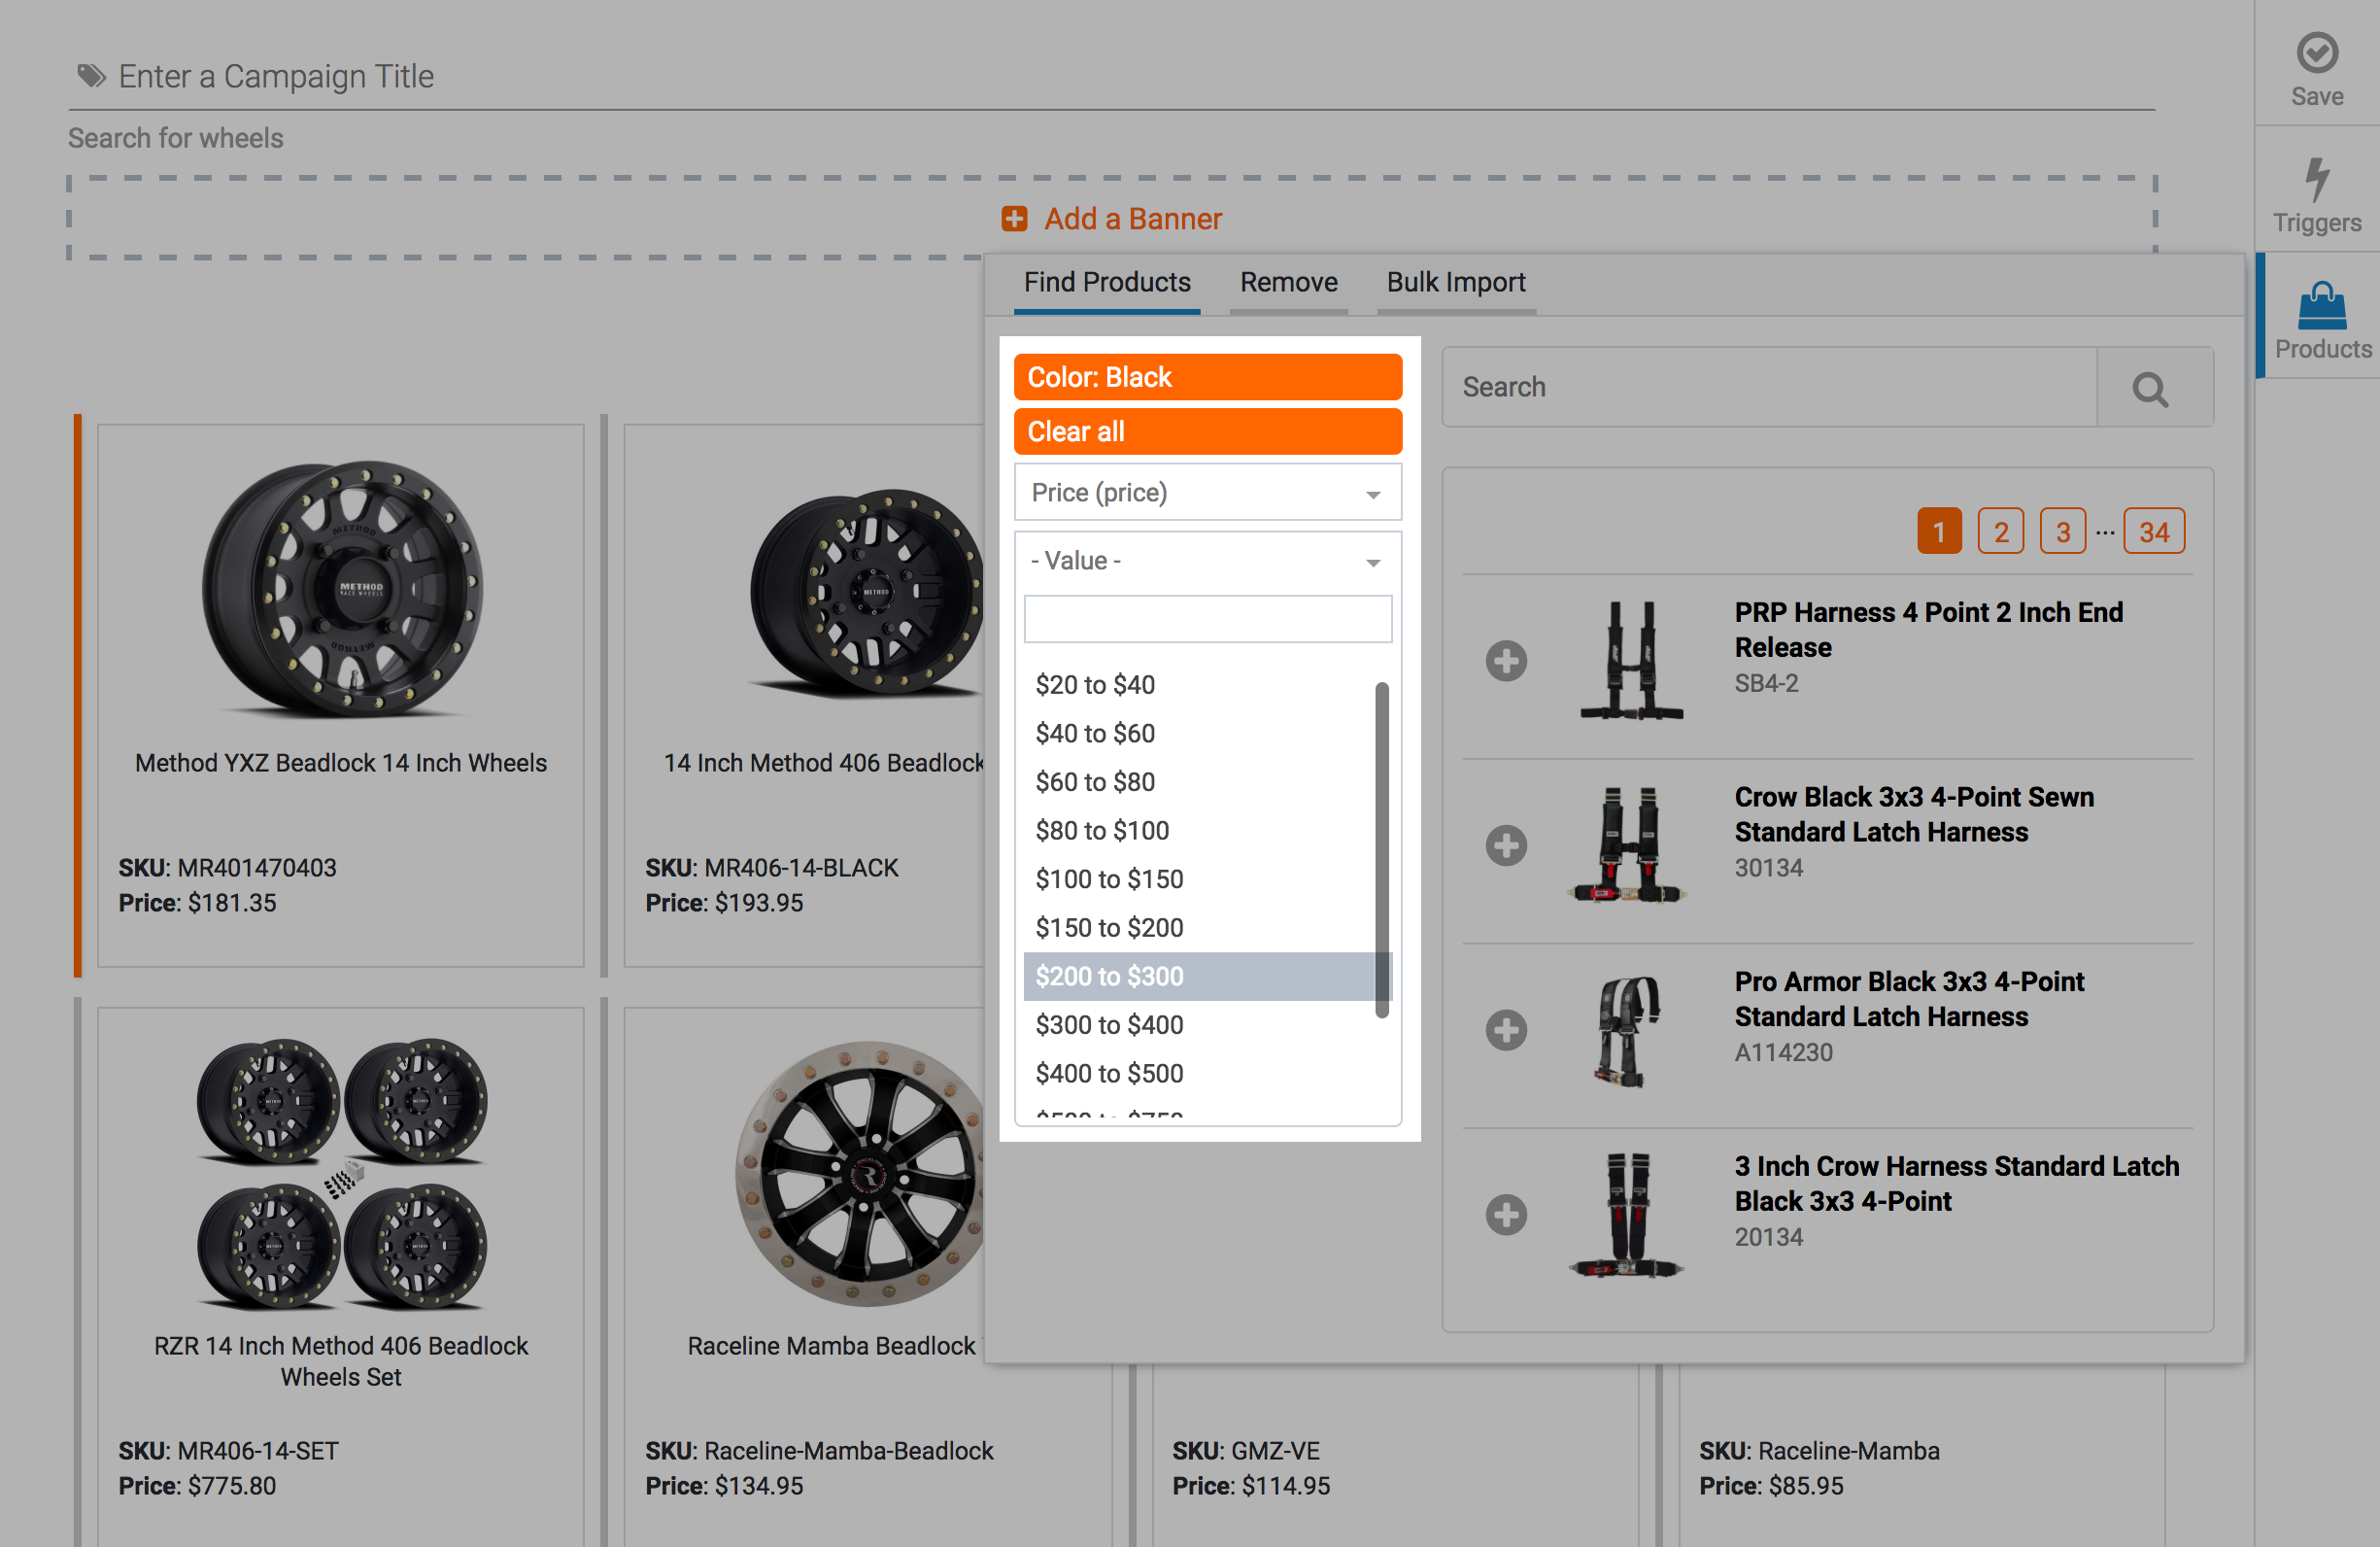
Task: Click Method YXZ Beadlock 14 Inch Wheels title
Action: [x=341, y=763]
